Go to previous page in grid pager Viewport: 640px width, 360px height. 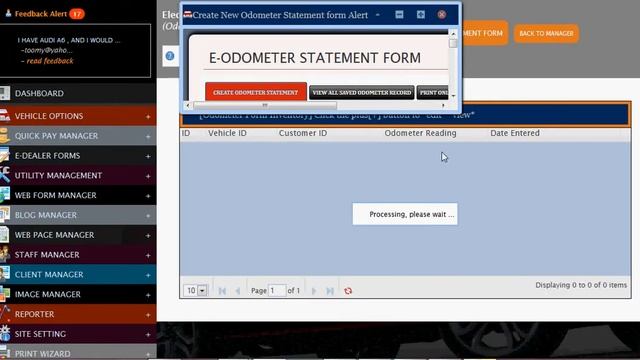[238, 291]
